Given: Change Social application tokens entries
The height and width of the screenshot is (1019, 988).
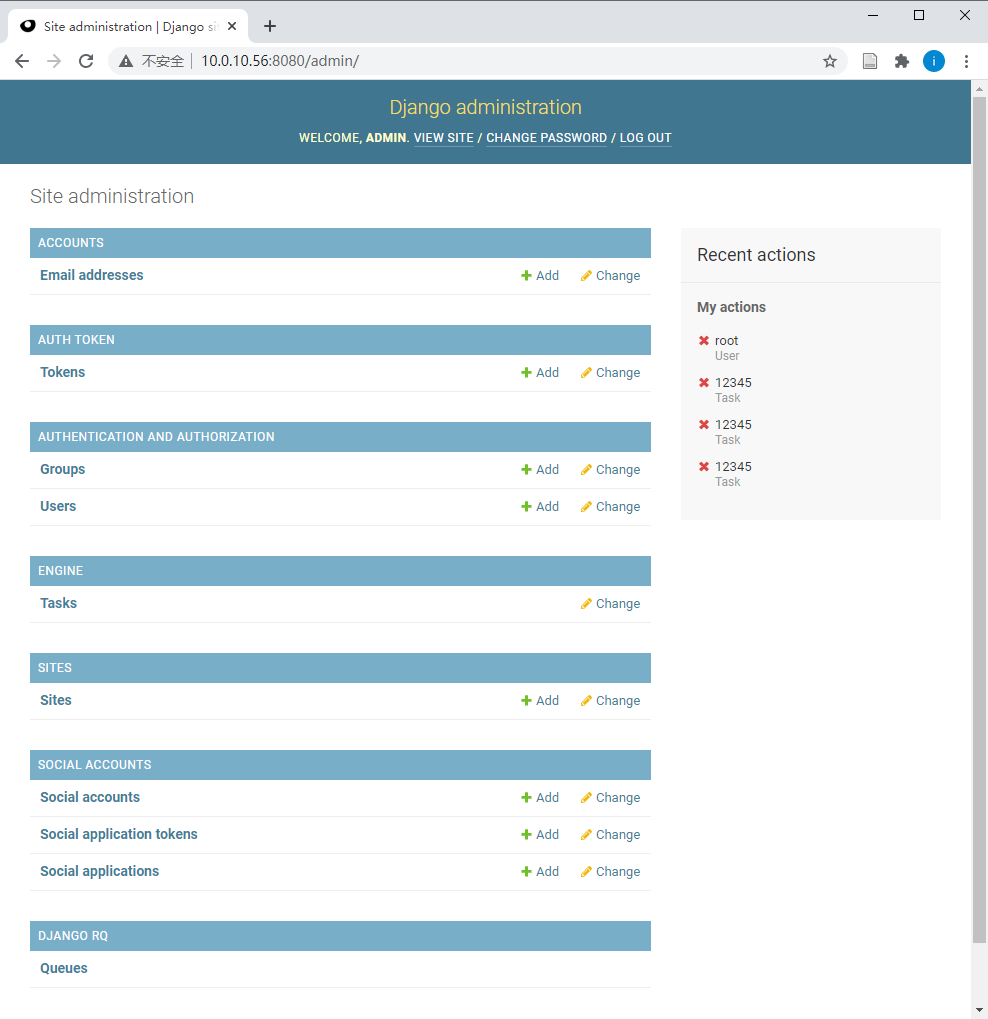Looking at the screenshot, I should pos(610,834).
